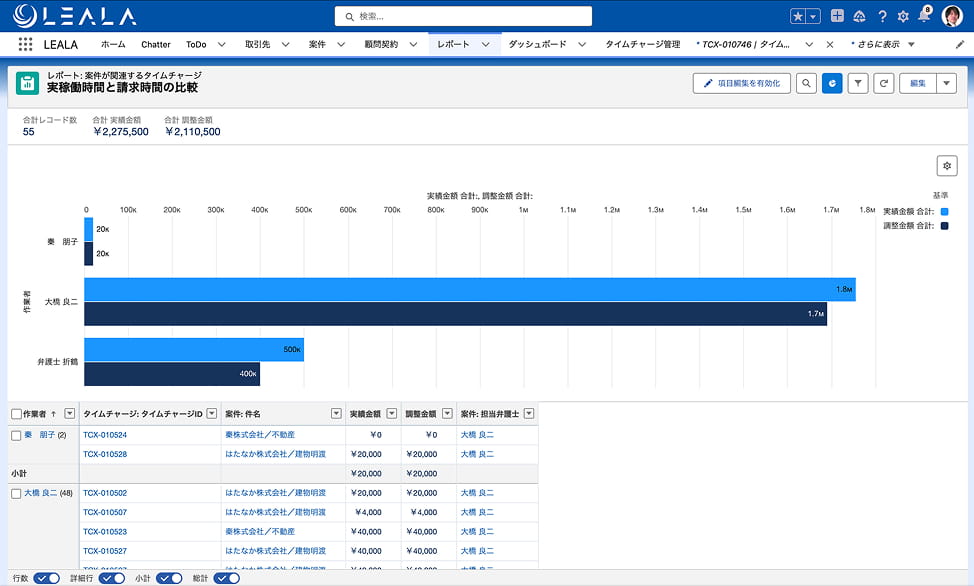This screenshot has width=974, height=586.
Task: Switch to the ダッシュボード tab
Action: [x=537, y=44]
